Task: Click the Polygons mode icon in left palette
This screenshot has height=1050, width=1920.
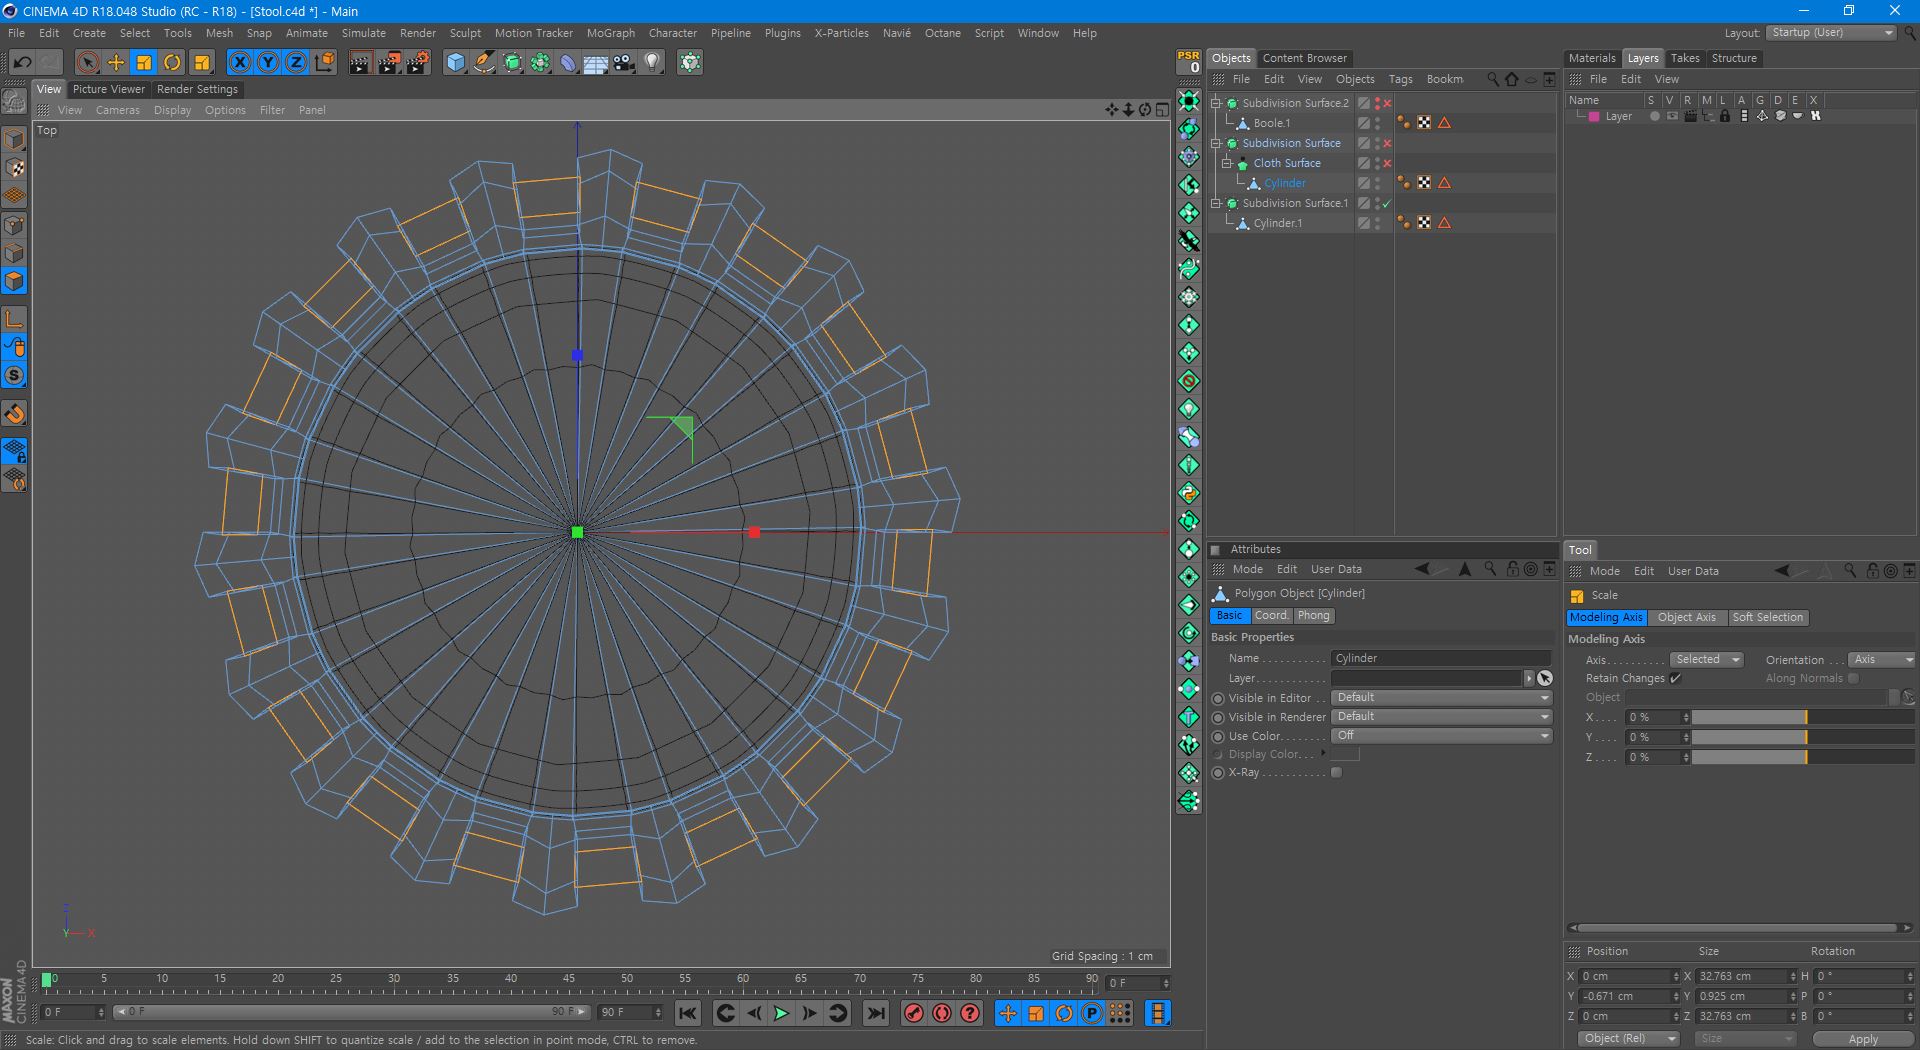Action: pyautogui.click(x=14, y=281)
